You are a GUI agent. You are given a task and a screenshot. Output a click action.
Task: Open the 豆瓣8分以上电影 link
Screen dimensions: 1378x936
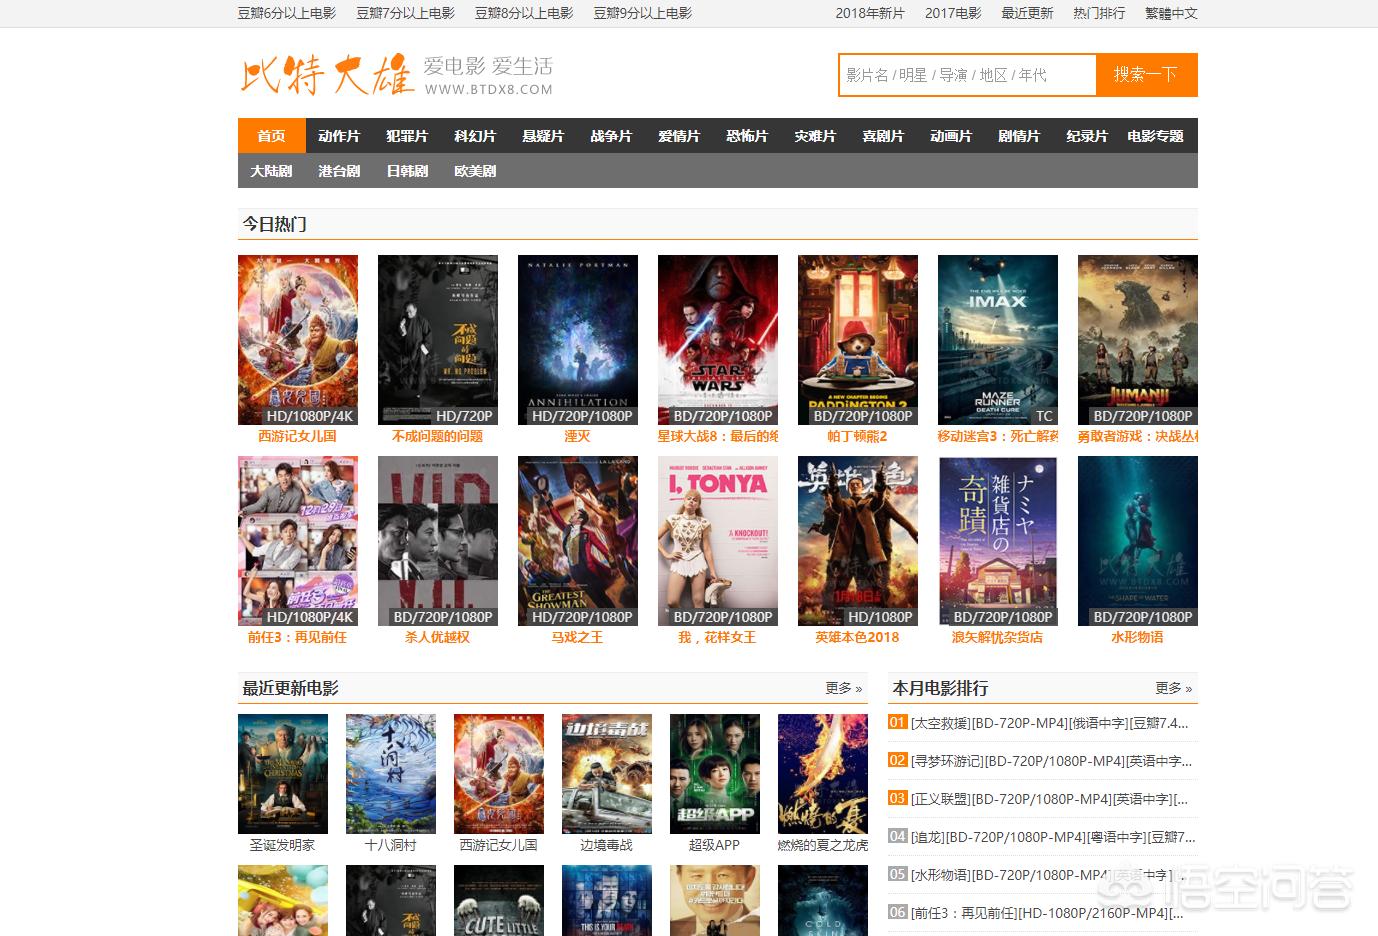pyautogui.click(x=524, y=13)
